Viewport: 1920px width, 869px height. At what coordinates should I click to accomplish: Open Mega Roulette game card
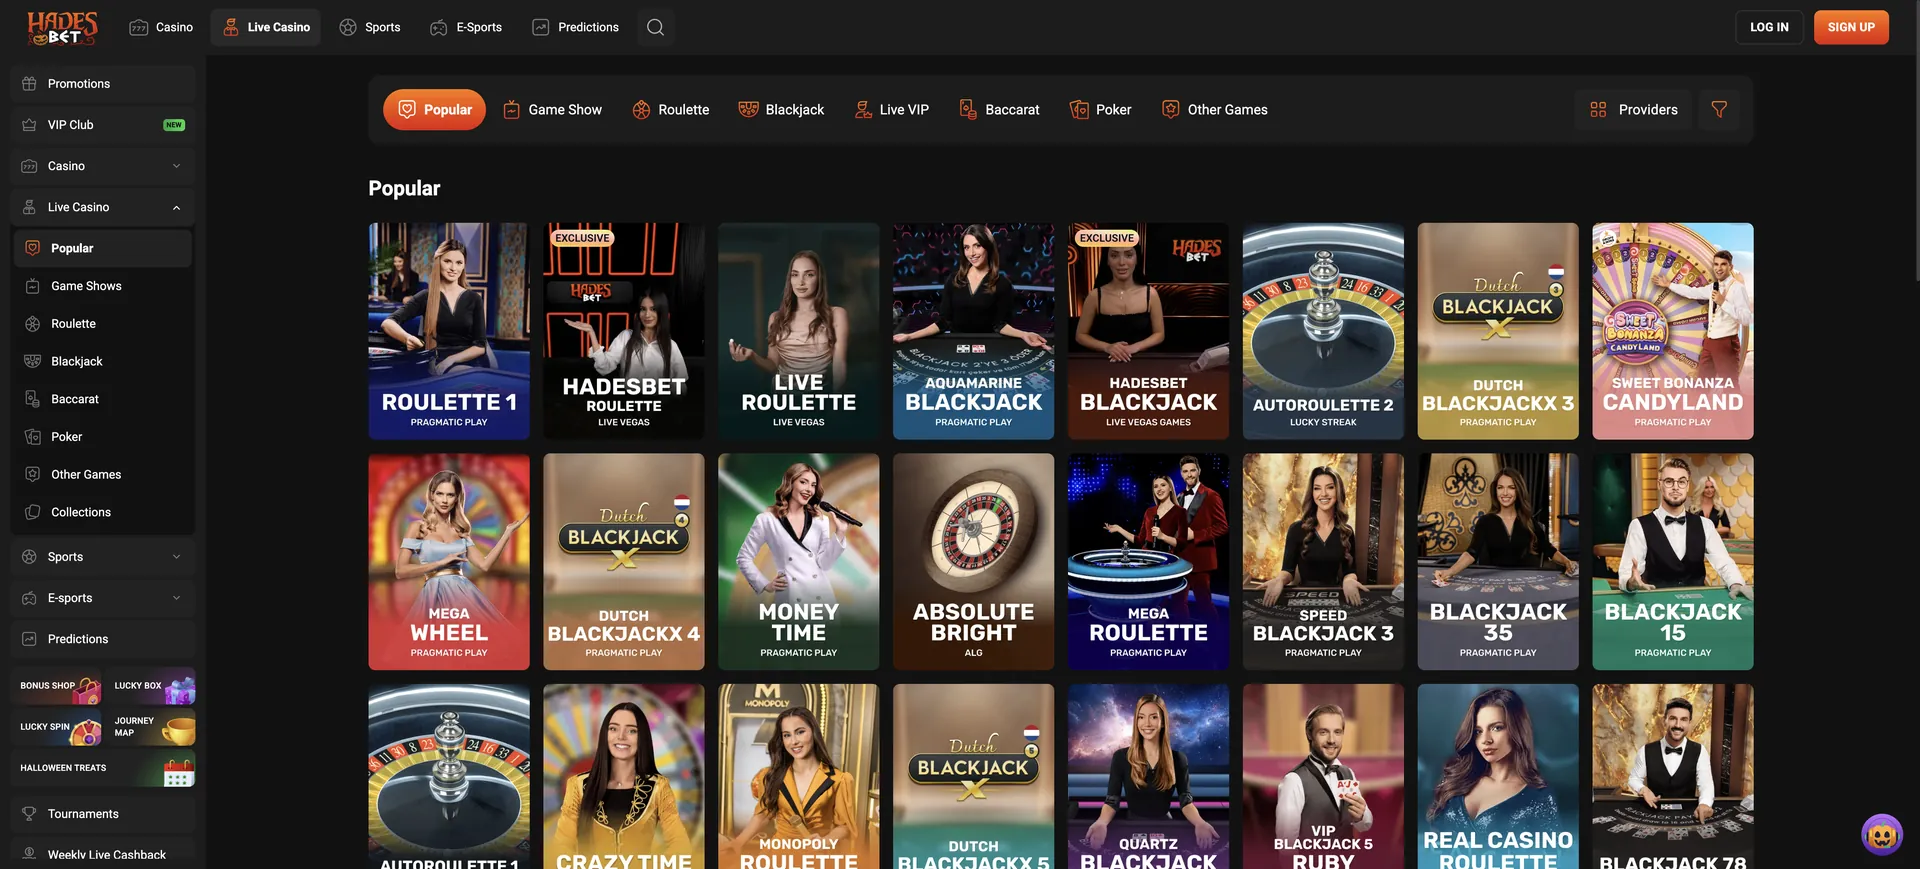(1148, 562)
